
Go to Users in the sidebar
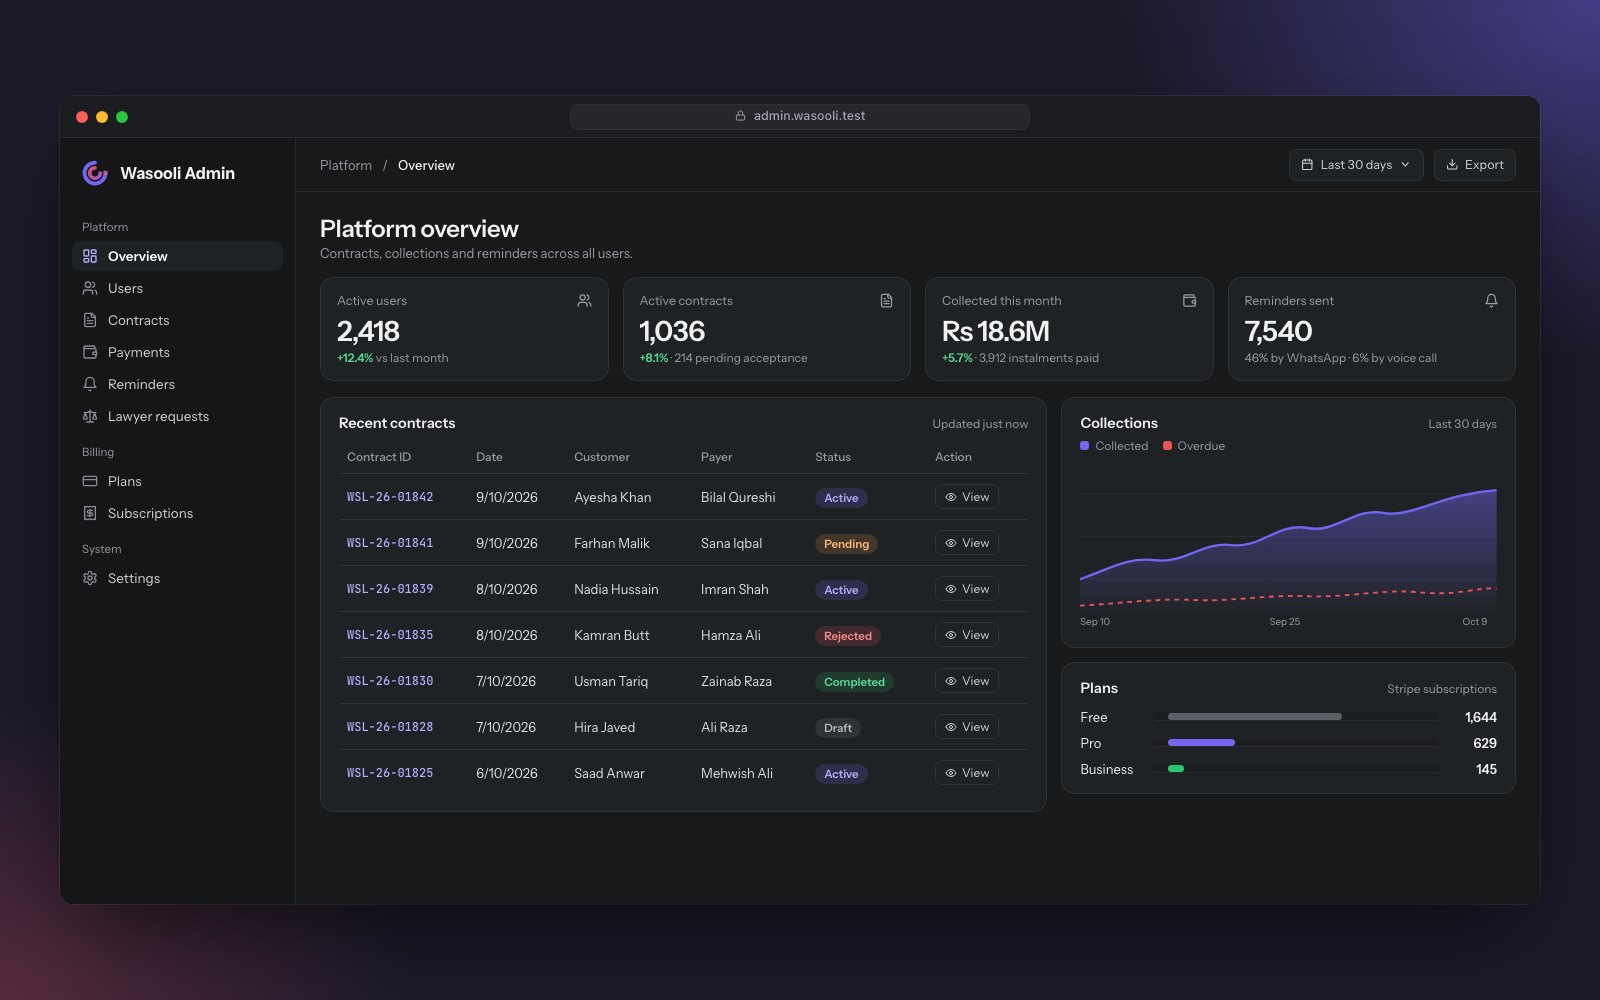pos(177,288)
